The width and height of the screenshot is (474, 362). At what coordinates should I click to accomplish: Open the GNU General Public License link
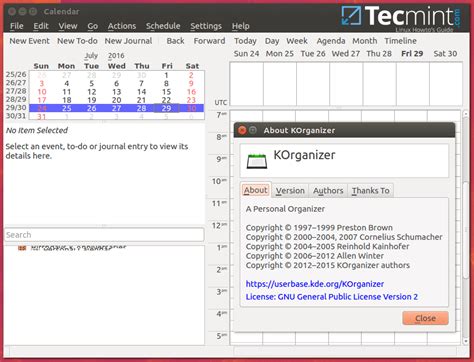[x=332, y=297]
